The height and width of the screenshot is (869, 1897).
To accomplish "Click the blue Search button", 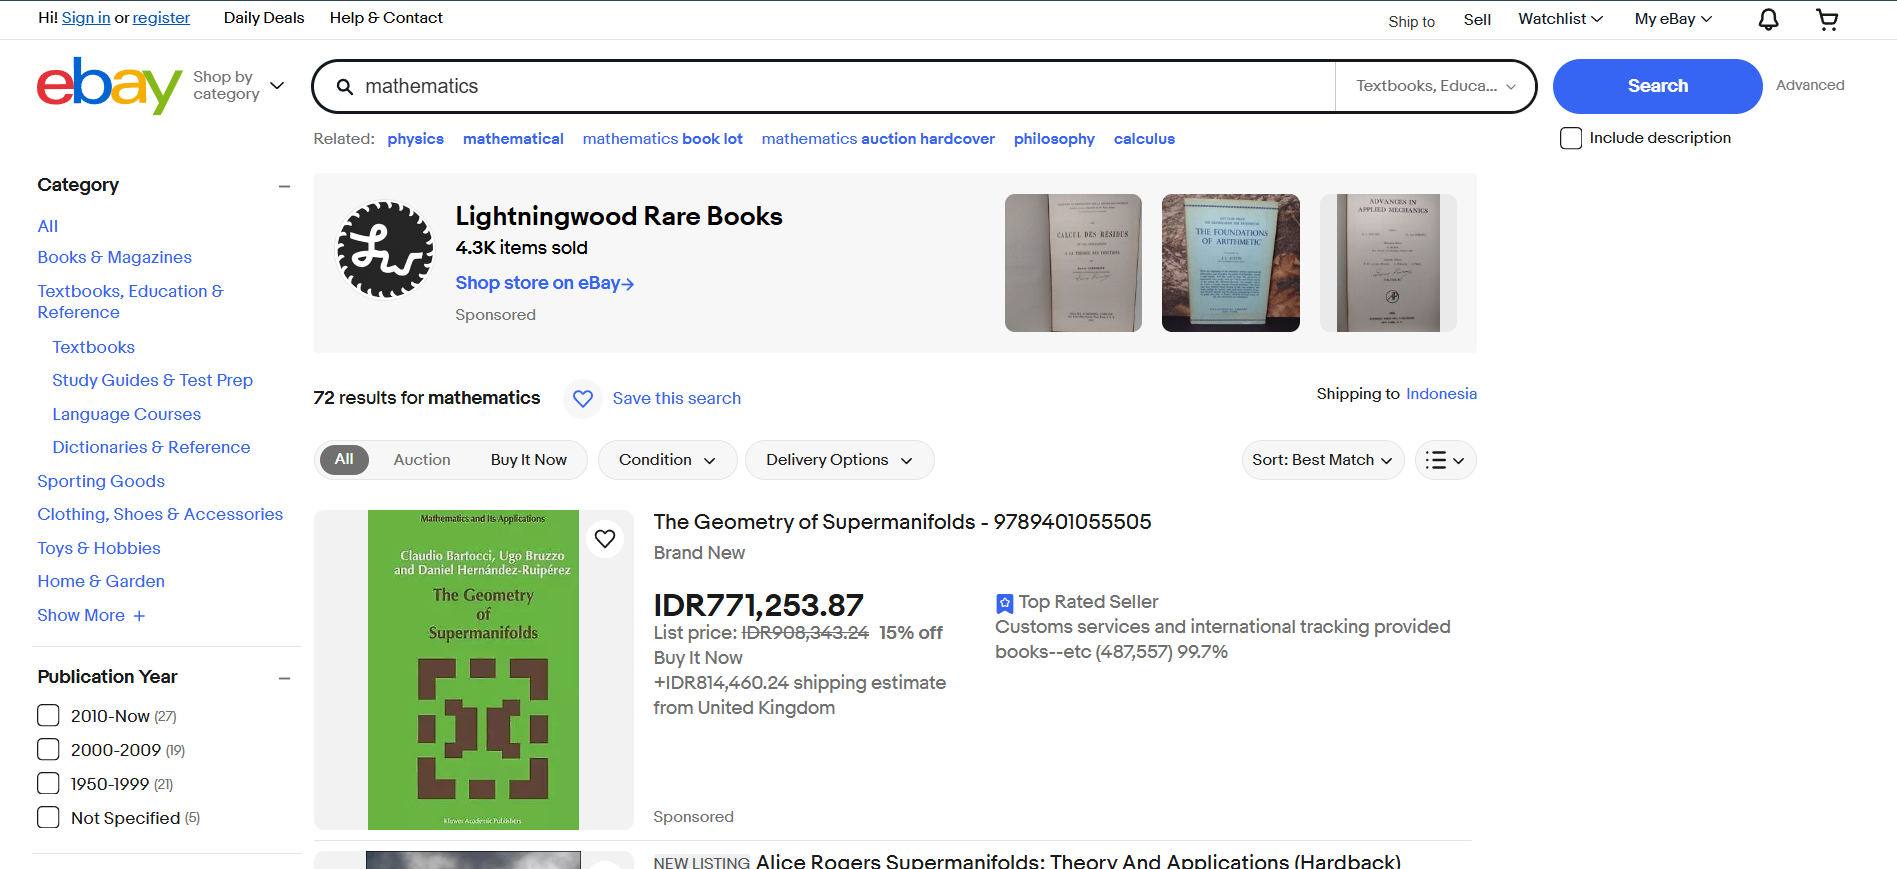I will [x=1657, y=86].
